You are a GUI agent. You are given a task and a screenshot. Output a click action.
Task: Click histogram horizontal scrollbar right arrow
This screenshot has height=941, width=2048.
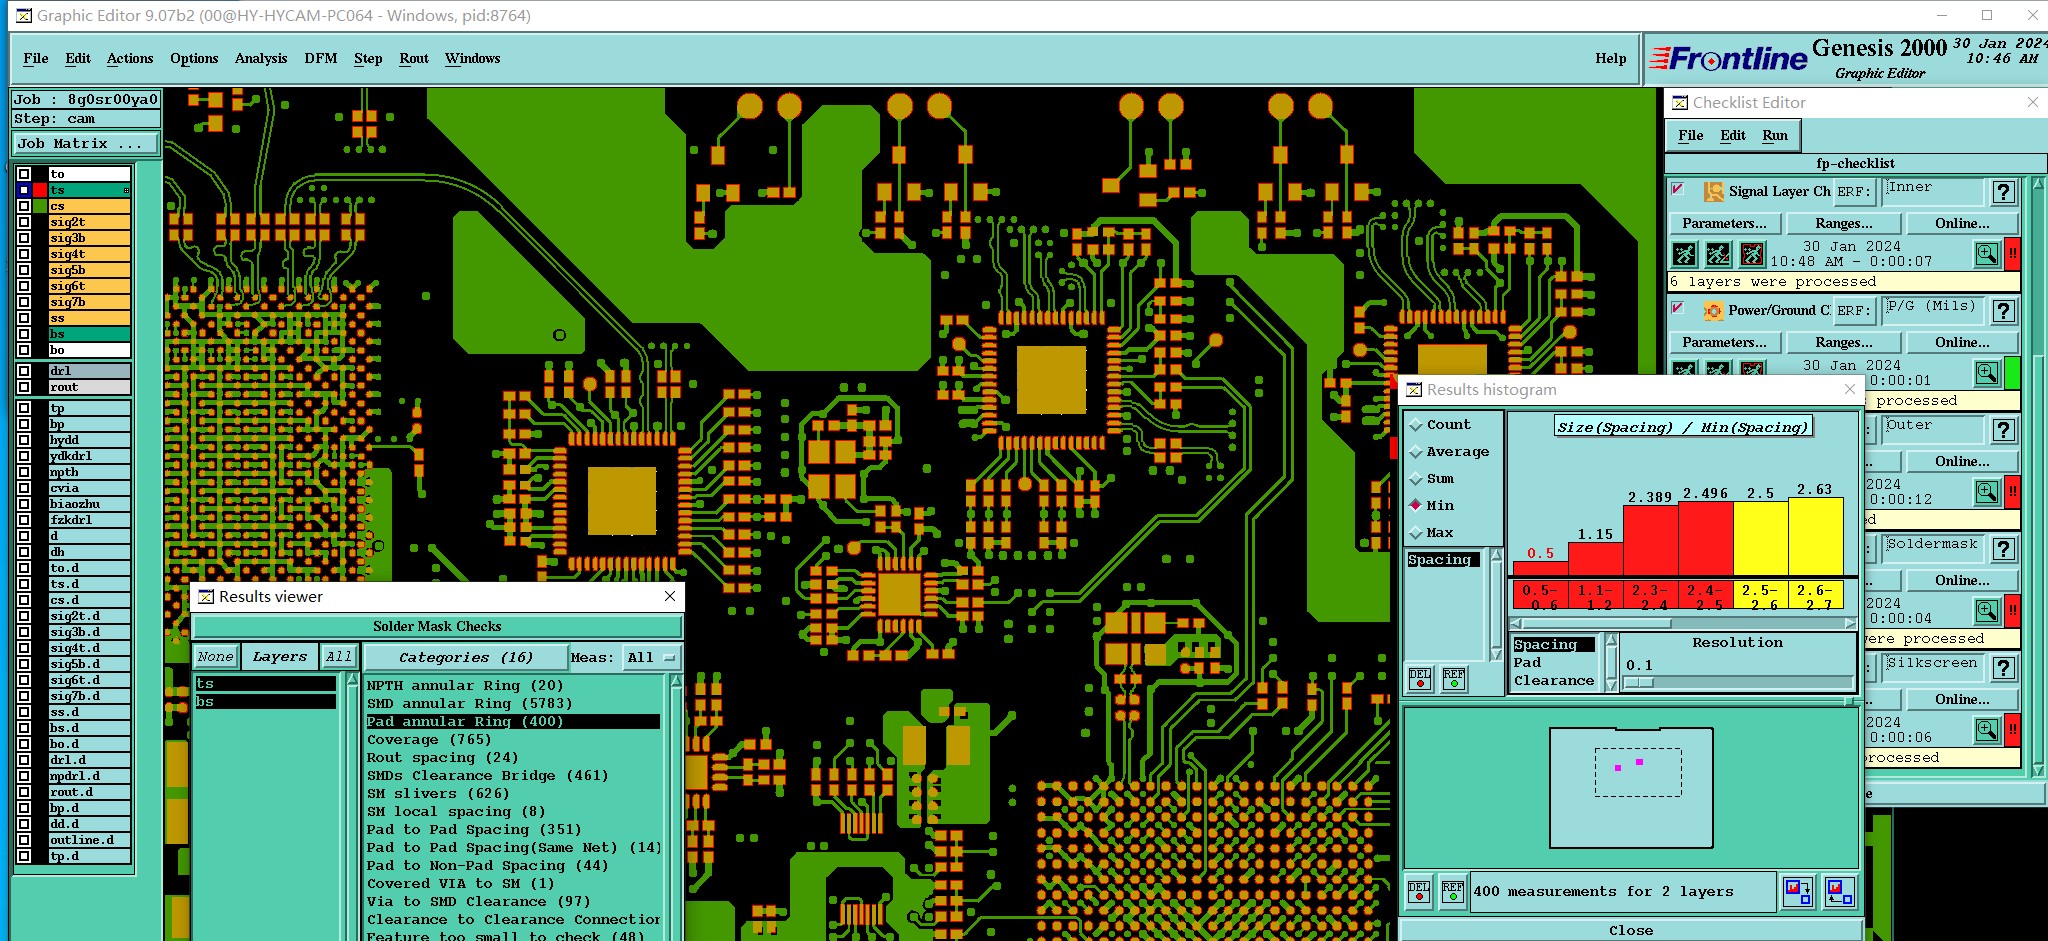point(1850,623)
